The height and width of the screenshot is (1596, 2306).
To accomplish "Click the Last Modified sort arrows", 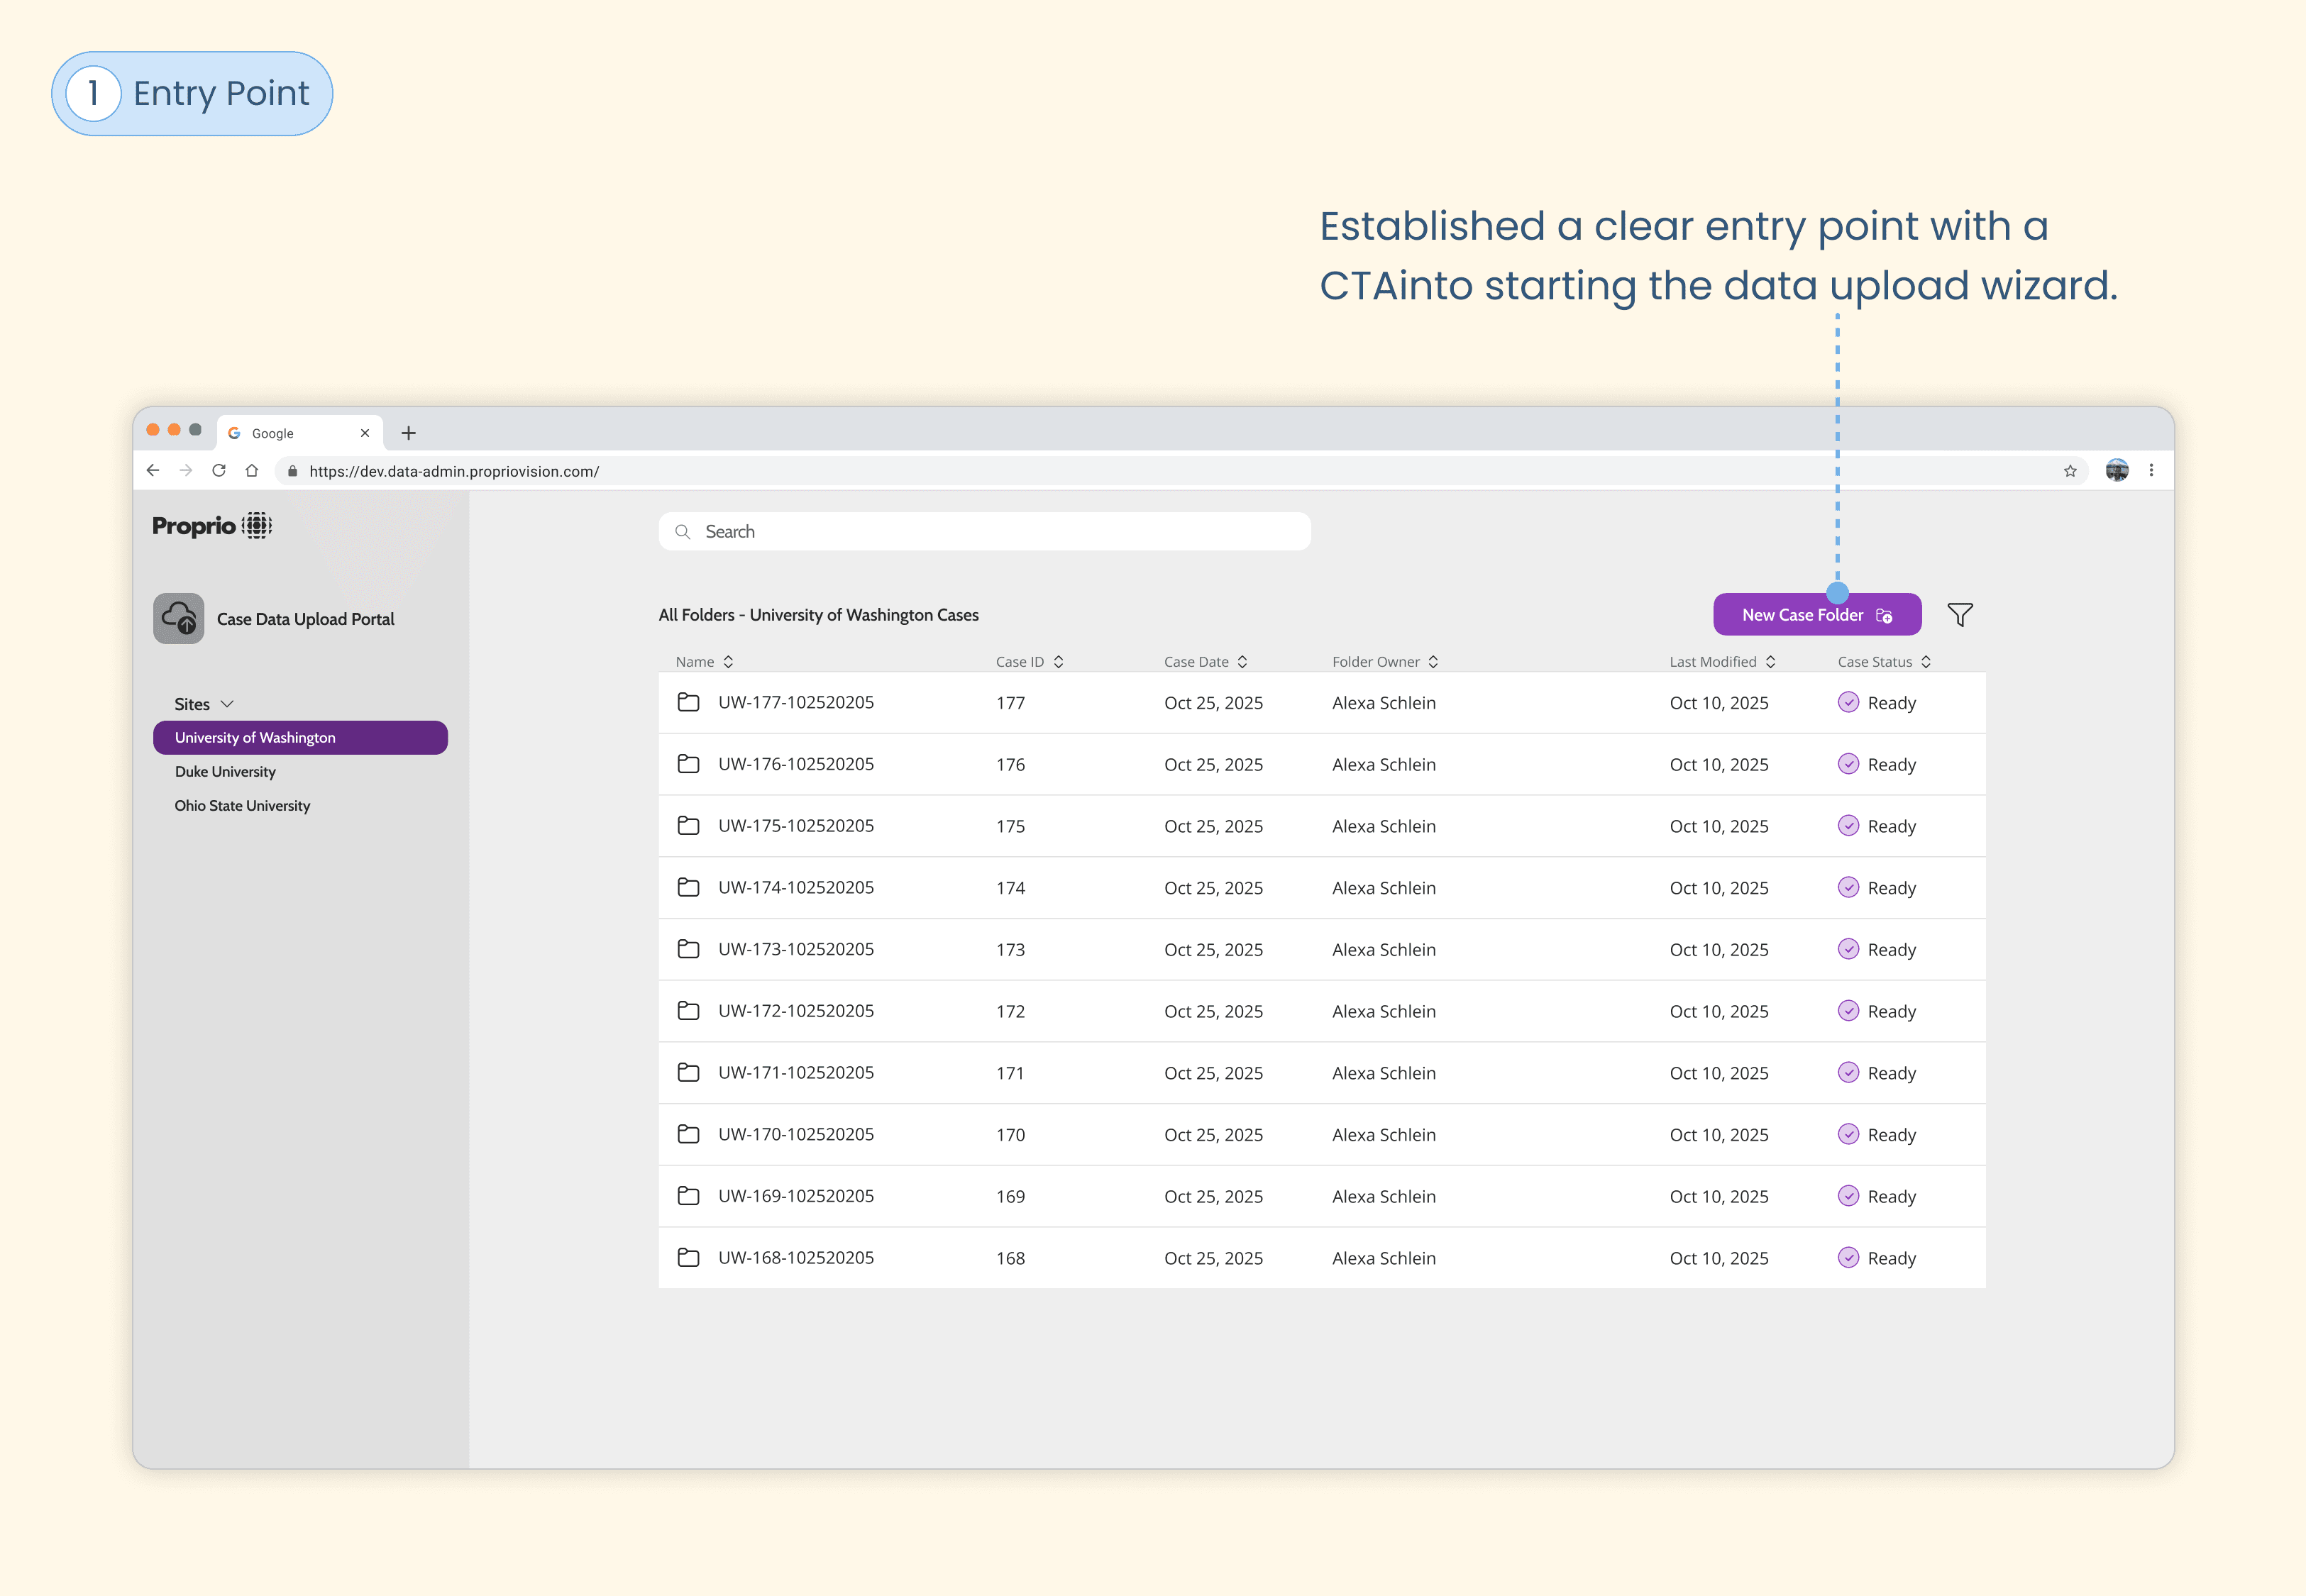I will click(1772, 661).
